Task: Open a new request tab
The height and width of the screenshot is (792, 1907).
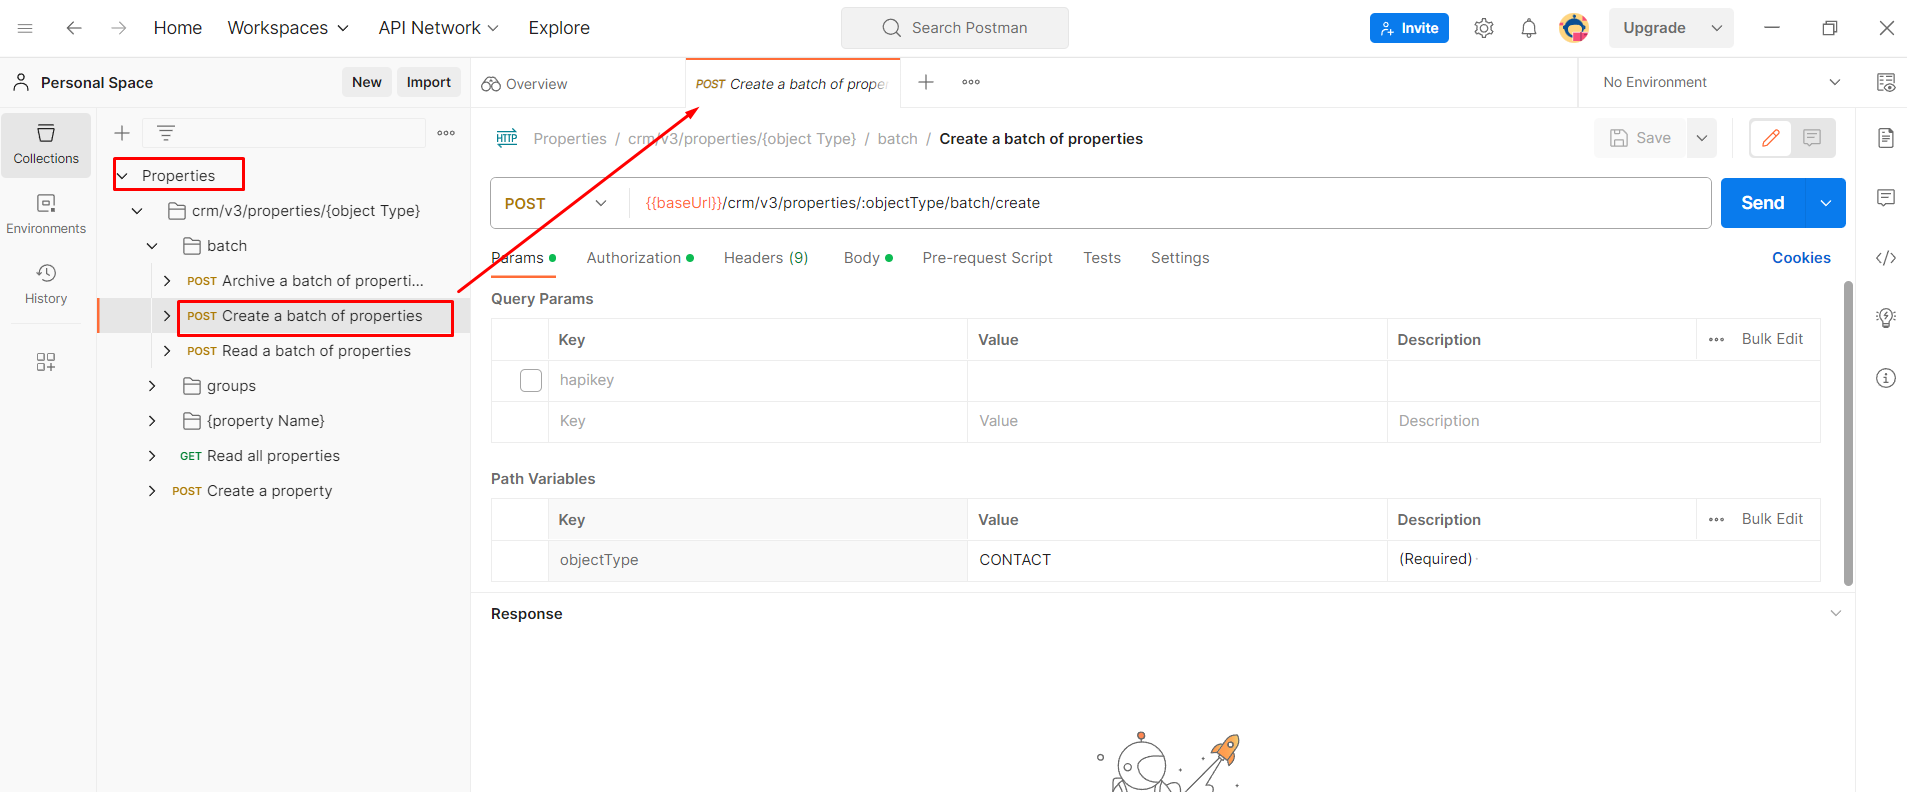Action: pyautogui.click(x=926, y=82)
